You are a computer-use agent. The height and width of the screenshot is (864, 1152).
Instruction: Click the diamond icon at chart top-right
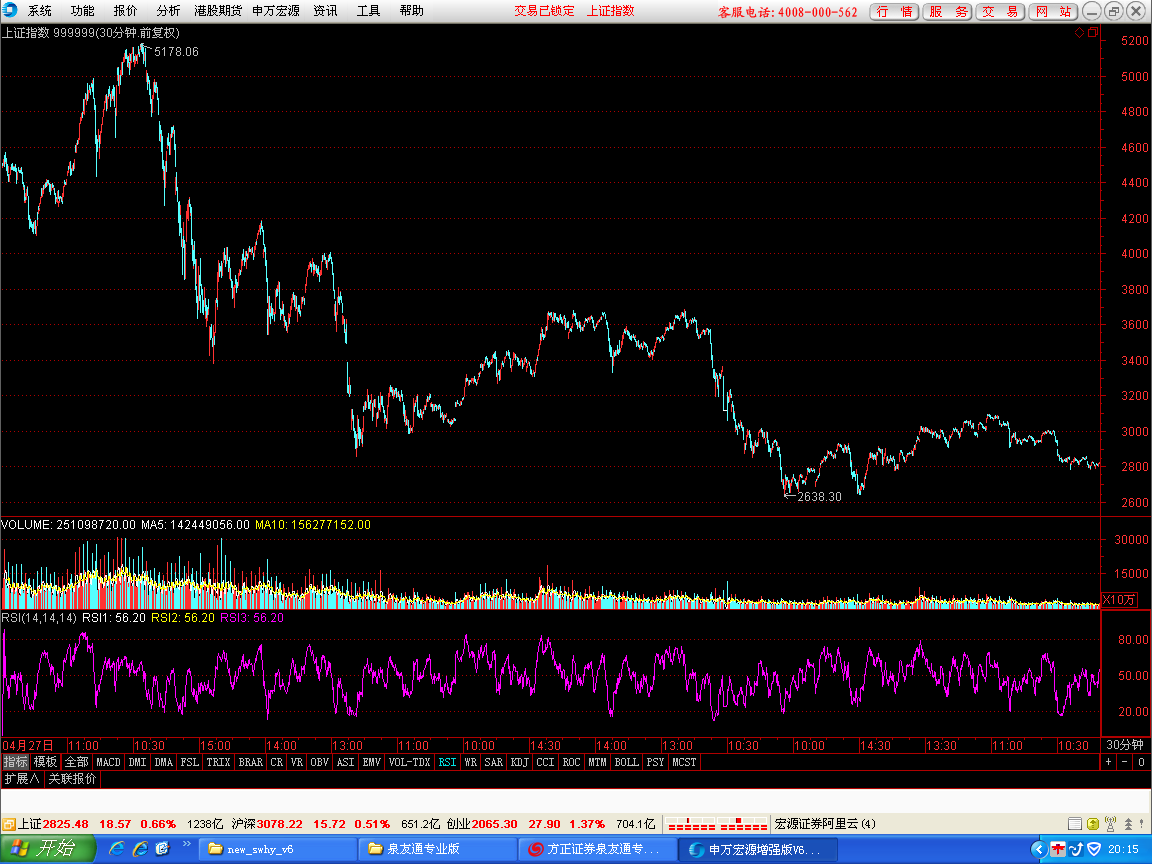pos(1079,32)
